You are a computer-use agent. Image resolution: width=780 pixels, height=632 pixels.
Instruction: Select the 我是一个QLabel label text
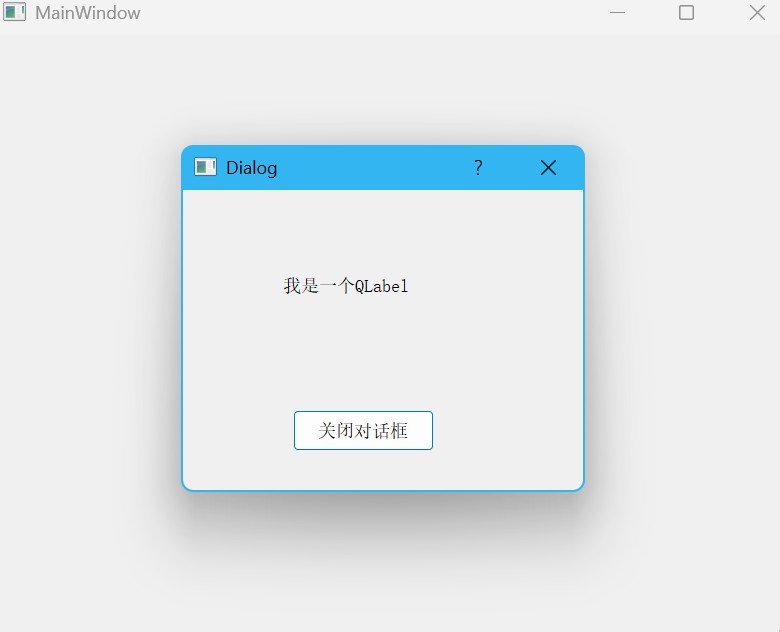pyautogui.click(x=346, y=286)
